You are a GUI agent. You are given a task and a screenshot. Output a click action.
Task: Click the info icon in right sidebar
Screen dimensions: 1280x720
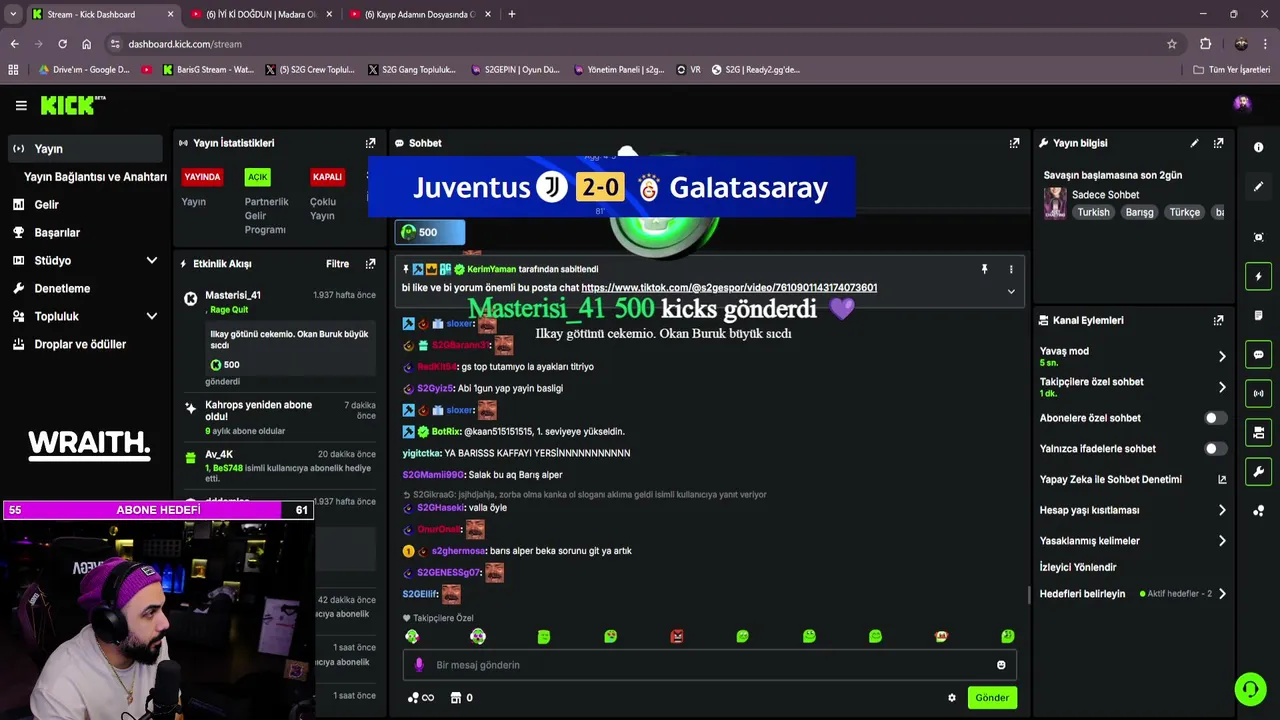pos(1258,147)
